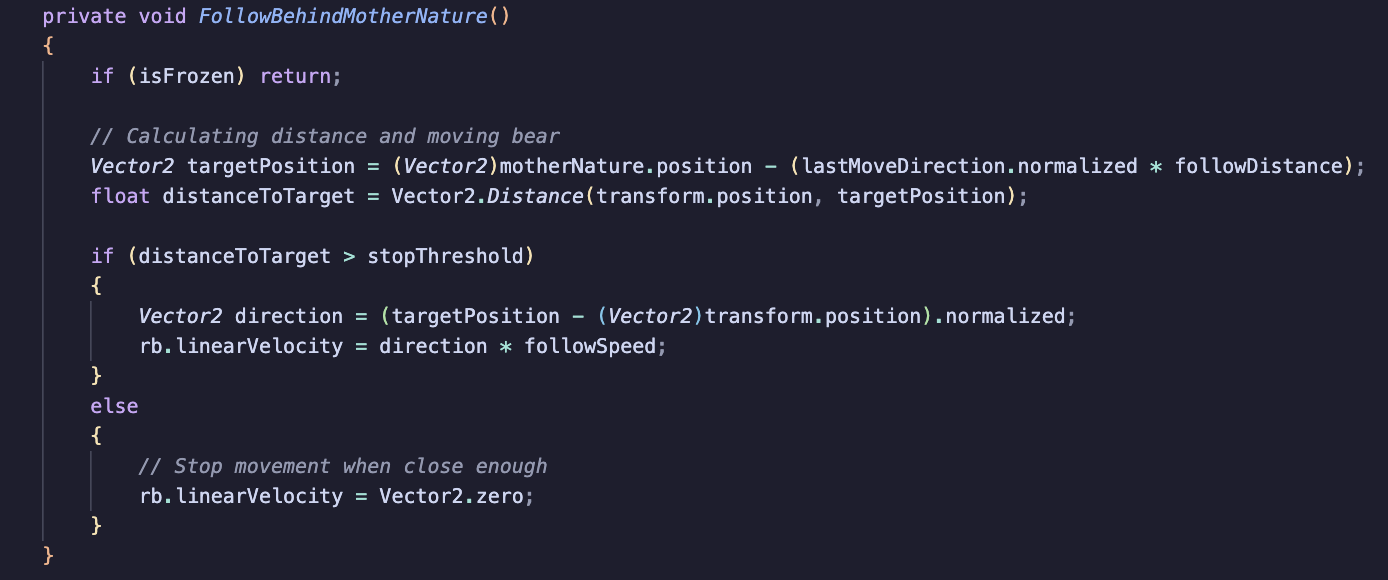Click Vector2.zero in the else block
The height and width of the screenshot is (580, 1388).
tap(451, 496)
